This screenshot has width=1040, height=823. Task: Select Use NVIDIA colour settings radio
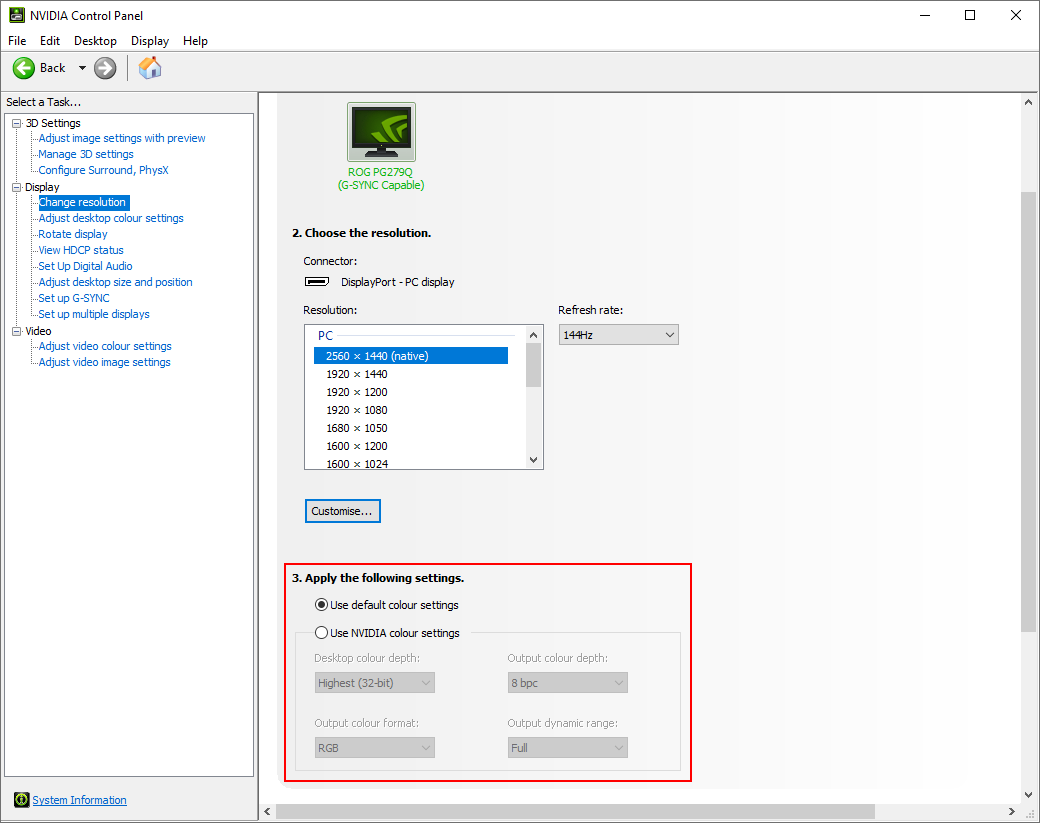tap(321, 633)
